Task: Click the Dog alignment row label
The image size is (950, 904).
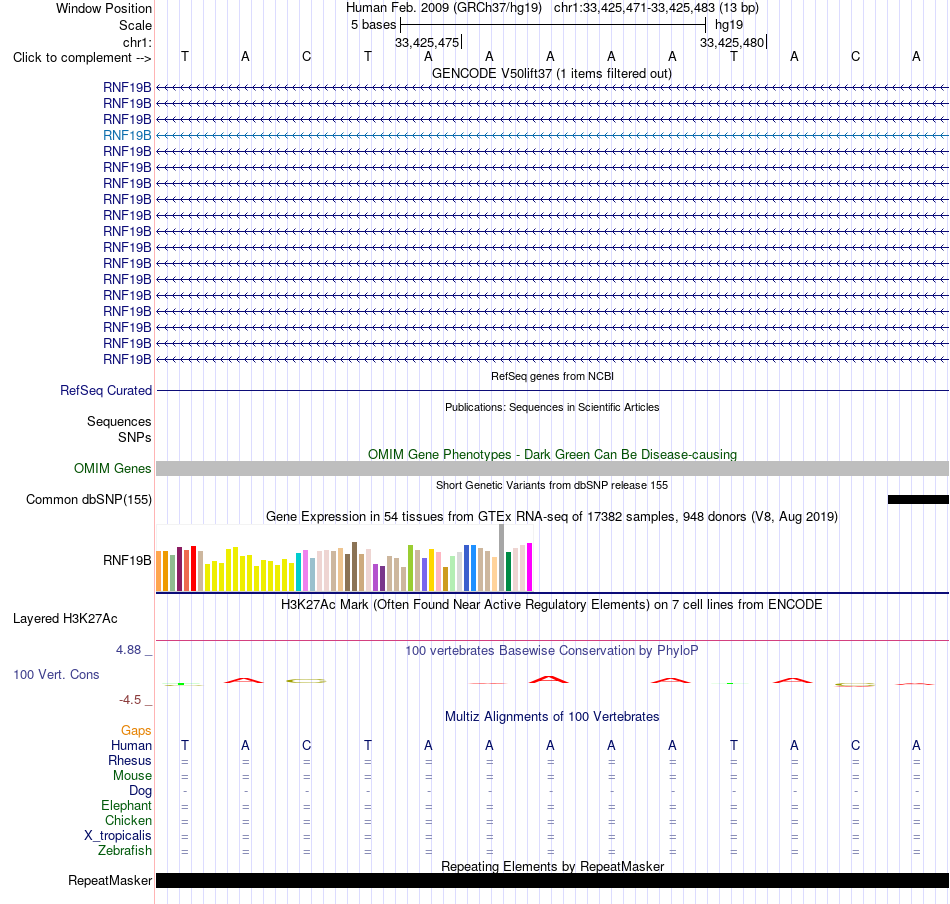Action: point(141,791)
